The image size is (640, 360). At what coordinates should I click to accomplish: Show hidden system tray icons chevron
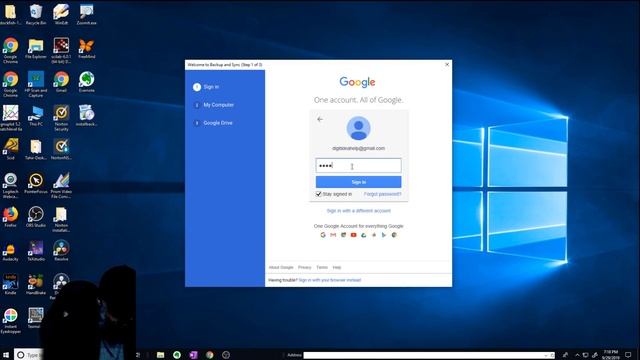coord(577,355)
